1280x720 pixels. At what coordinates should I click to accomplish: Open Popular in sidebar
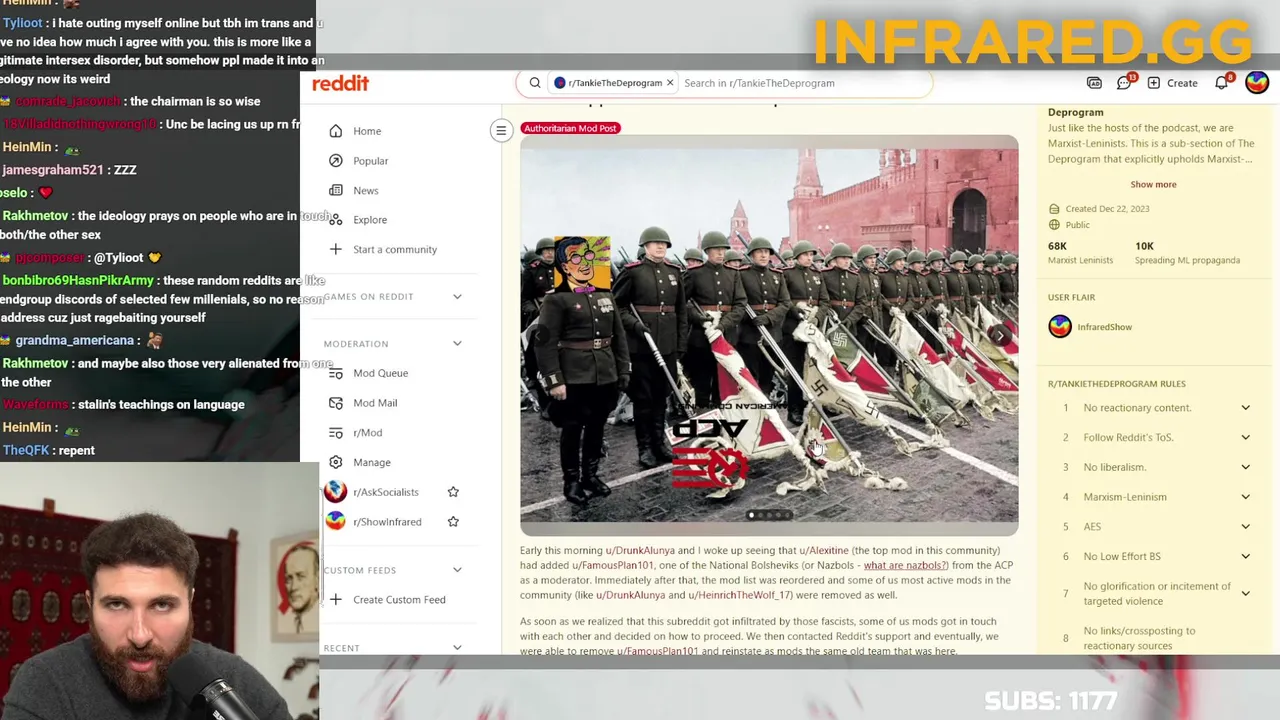point(370,161)
